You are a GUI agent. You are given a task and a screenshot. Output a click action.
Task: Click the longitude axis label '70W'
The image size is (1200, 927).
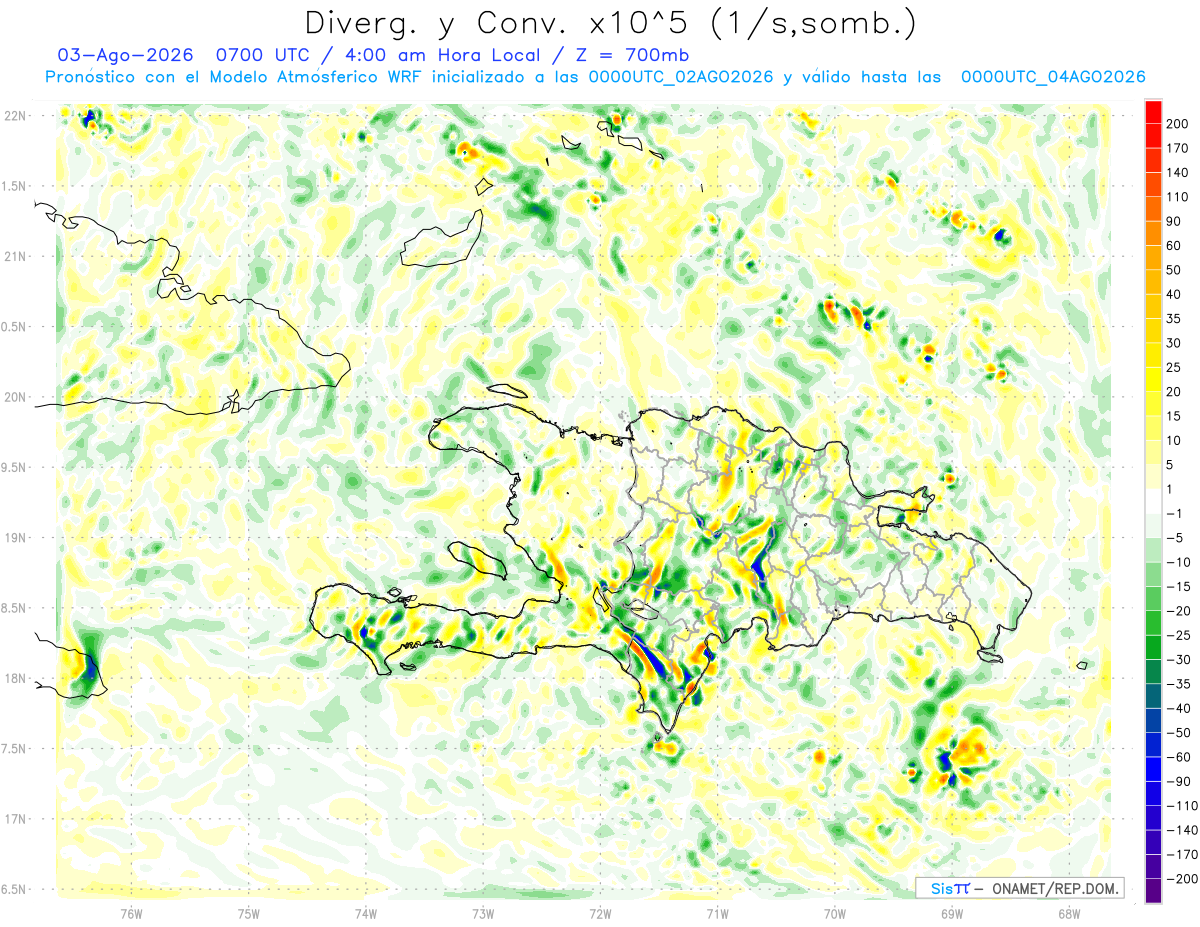pyautogui.click(x=835, y=914)
